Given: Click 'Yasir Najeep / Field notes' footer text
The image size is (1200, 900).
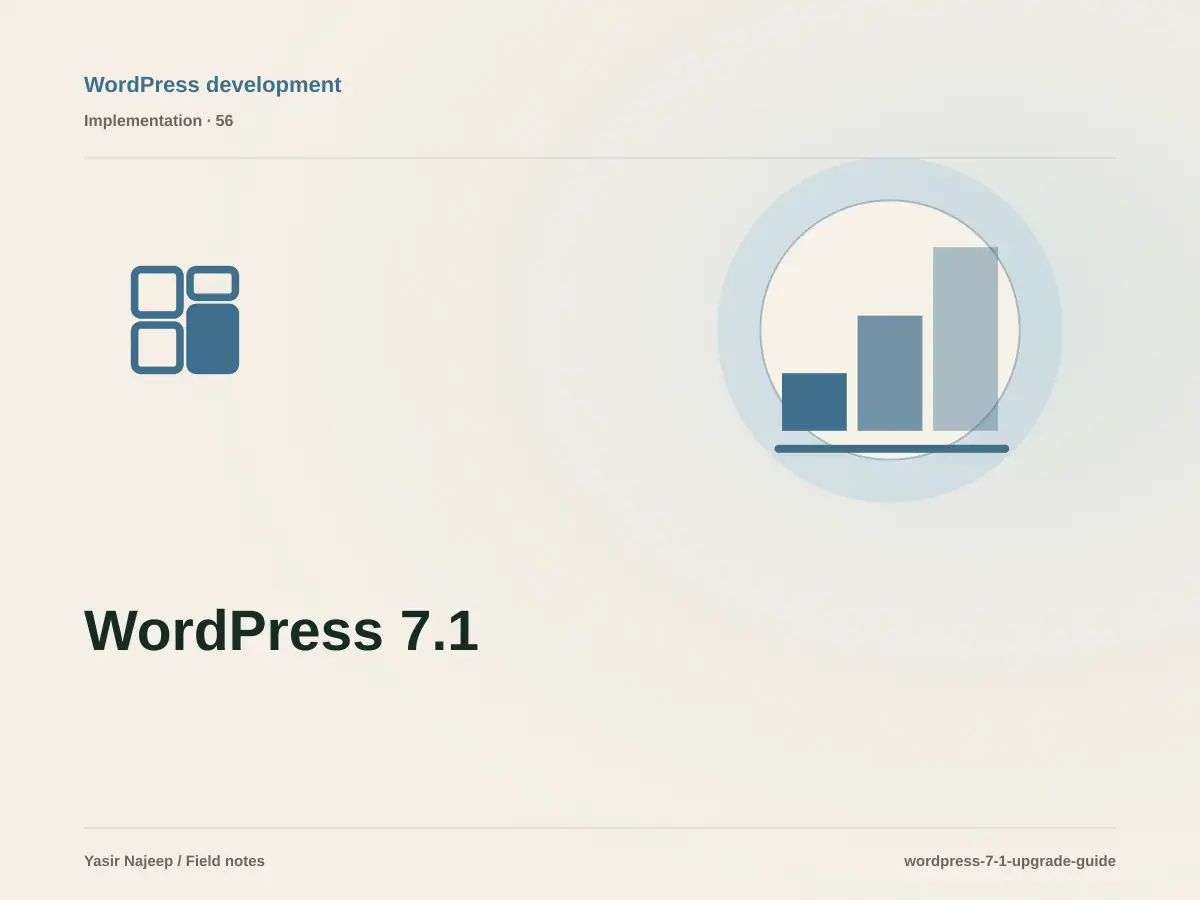Looking at the screenshot, I should [x=174, y=861].
